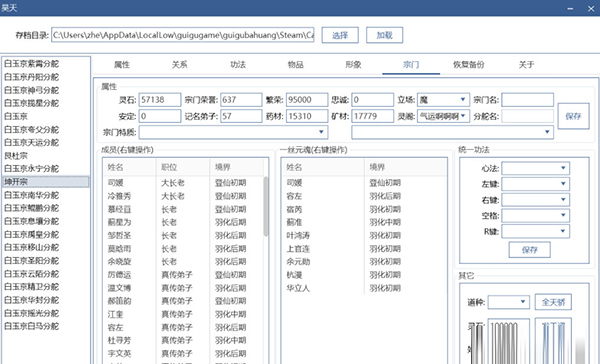600x364 pixels.
Task: Click the 灵石 field showing 57138
Action: coord(160,100)
